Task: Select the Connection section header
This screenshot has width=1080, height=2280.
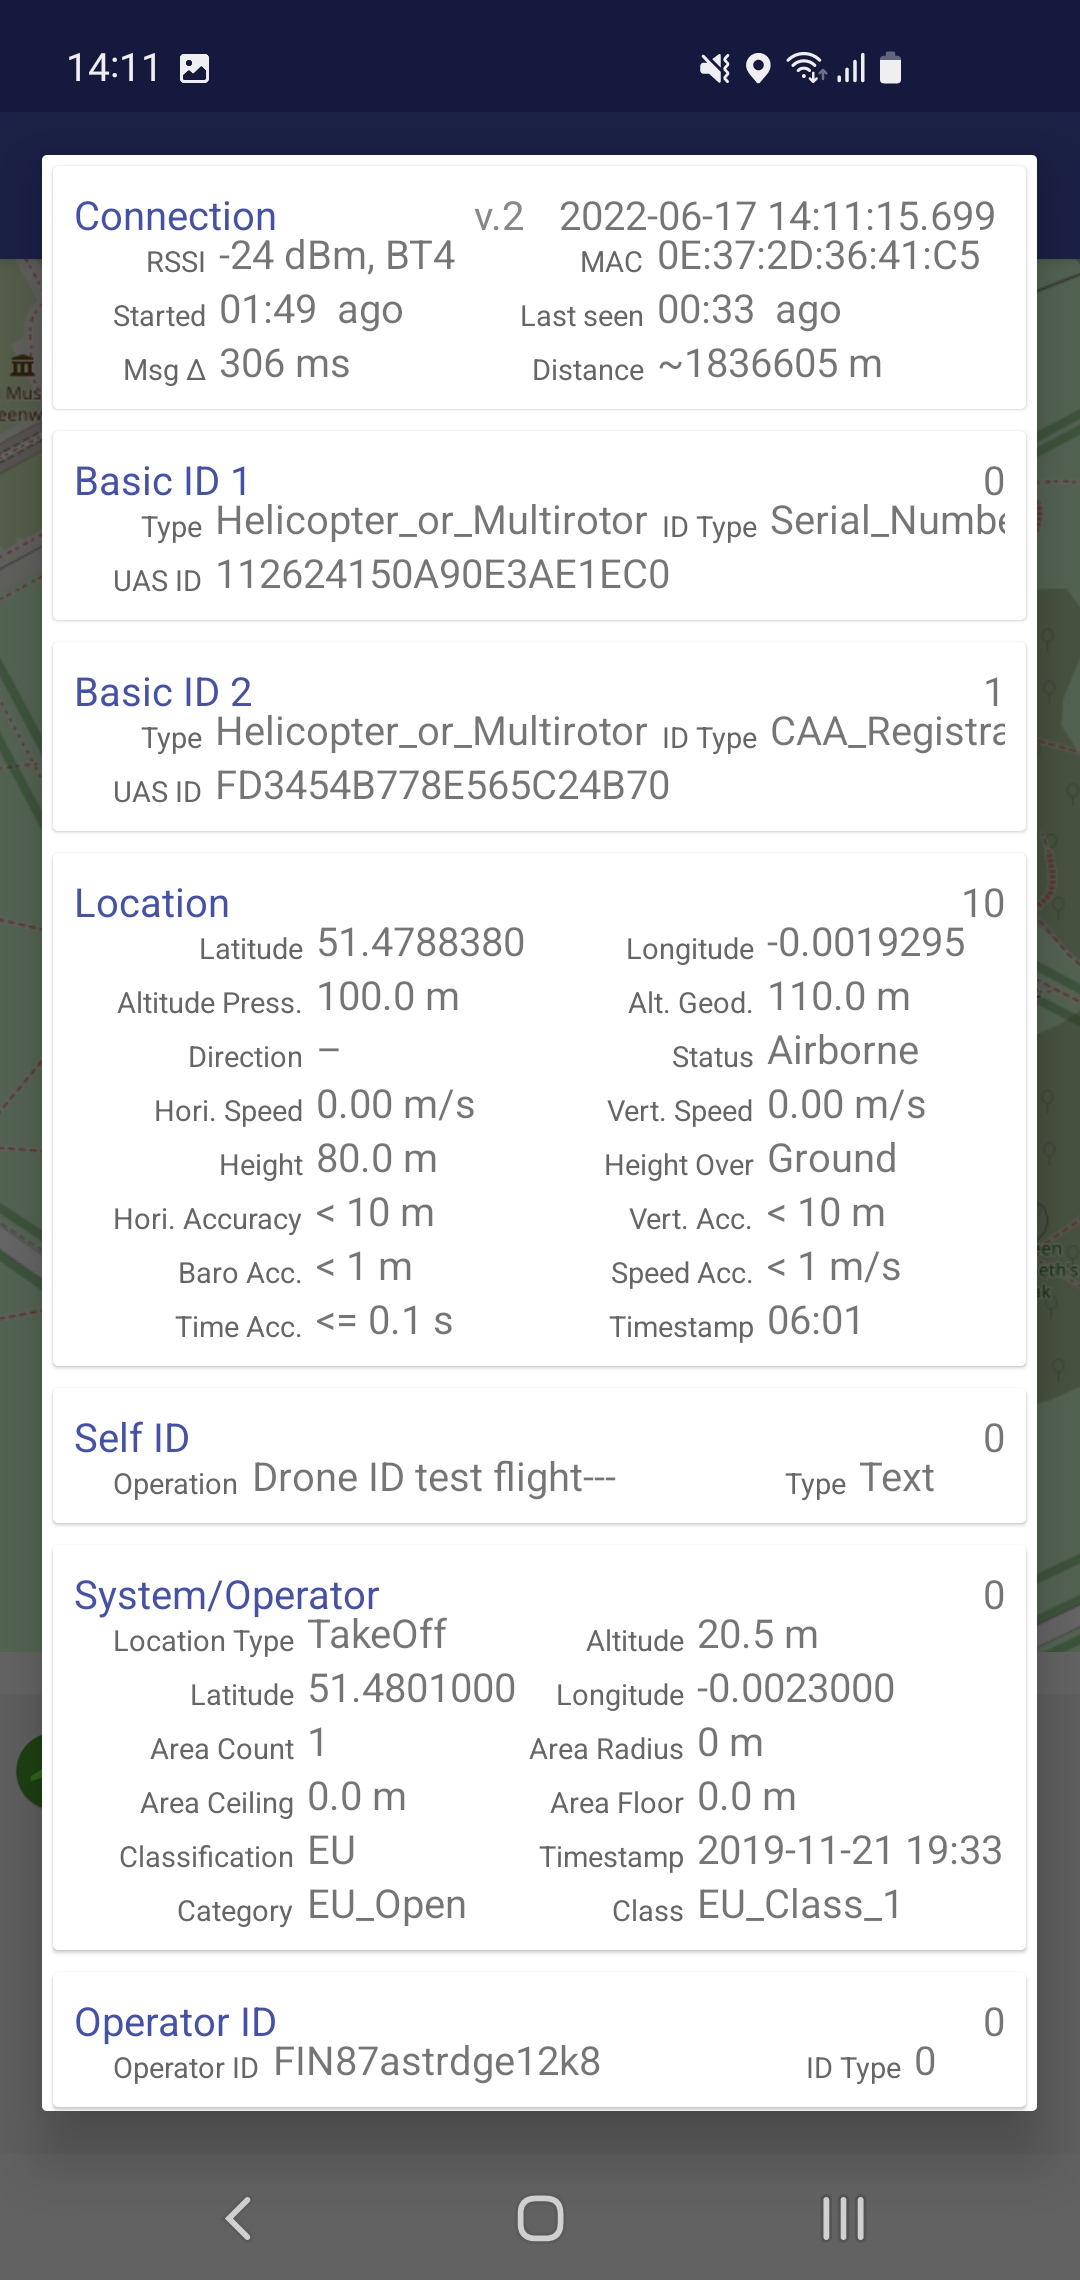Action: click(175, 216)
